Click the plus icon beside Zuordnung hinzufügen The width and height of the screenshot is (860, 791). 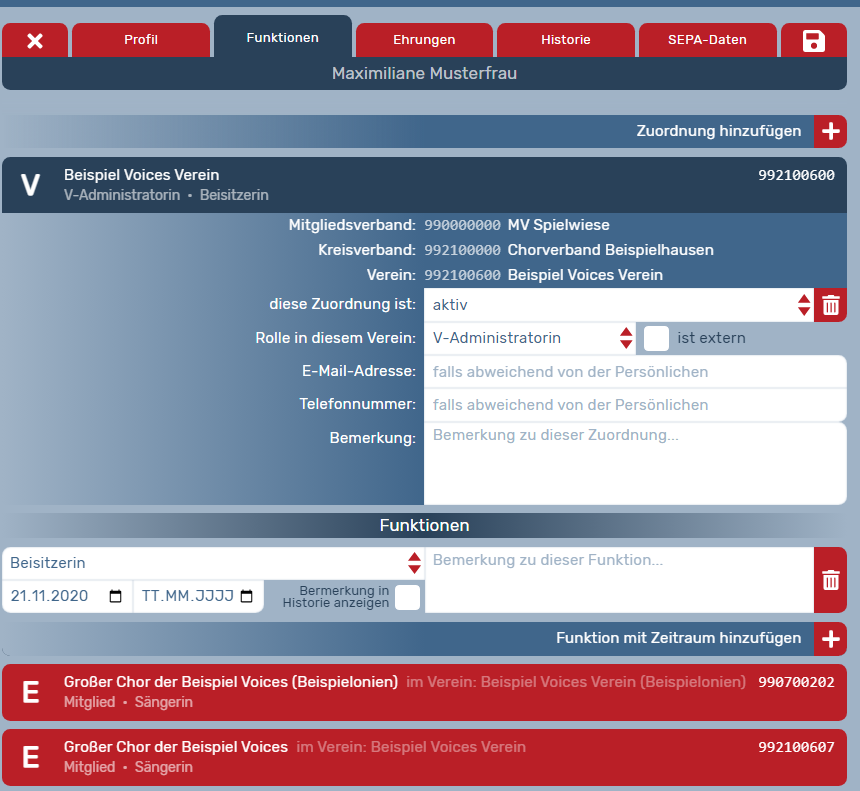tap(830, 131)
